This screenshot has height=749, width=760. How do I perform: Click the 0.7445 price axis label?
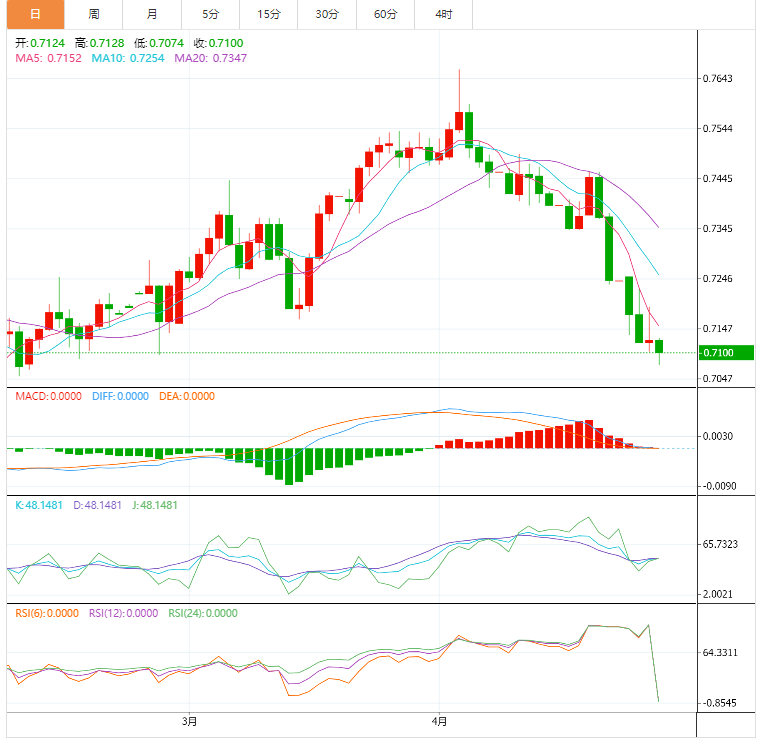click(718, 179)
